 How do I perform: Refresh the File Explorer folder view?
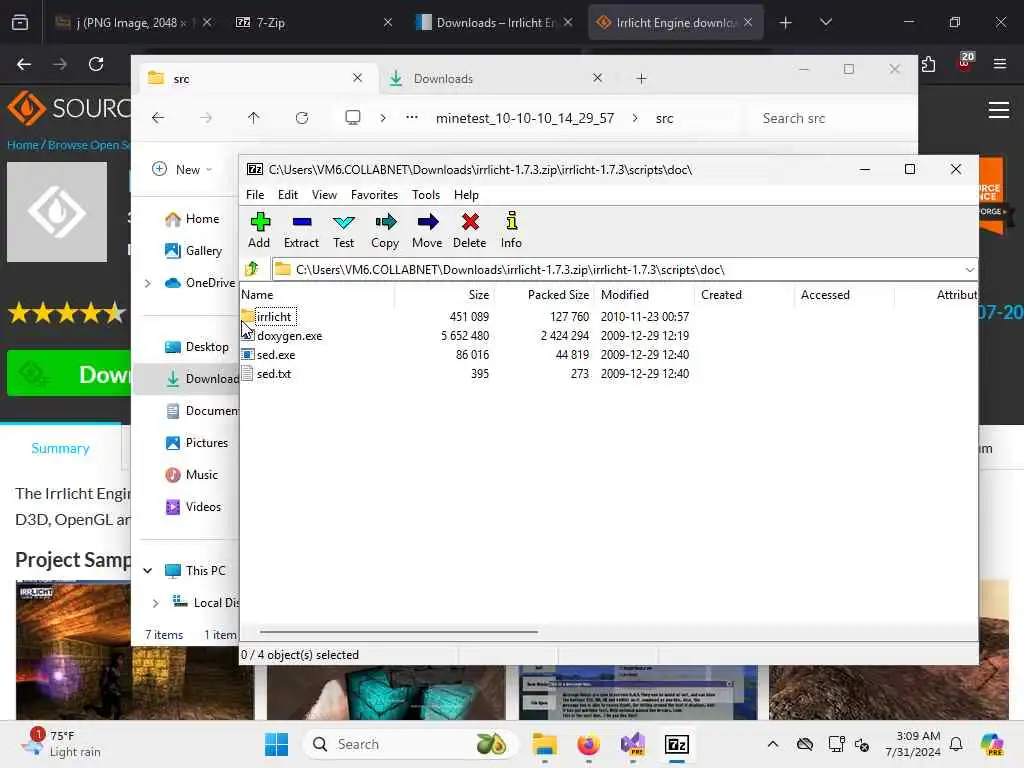point(302,118)
